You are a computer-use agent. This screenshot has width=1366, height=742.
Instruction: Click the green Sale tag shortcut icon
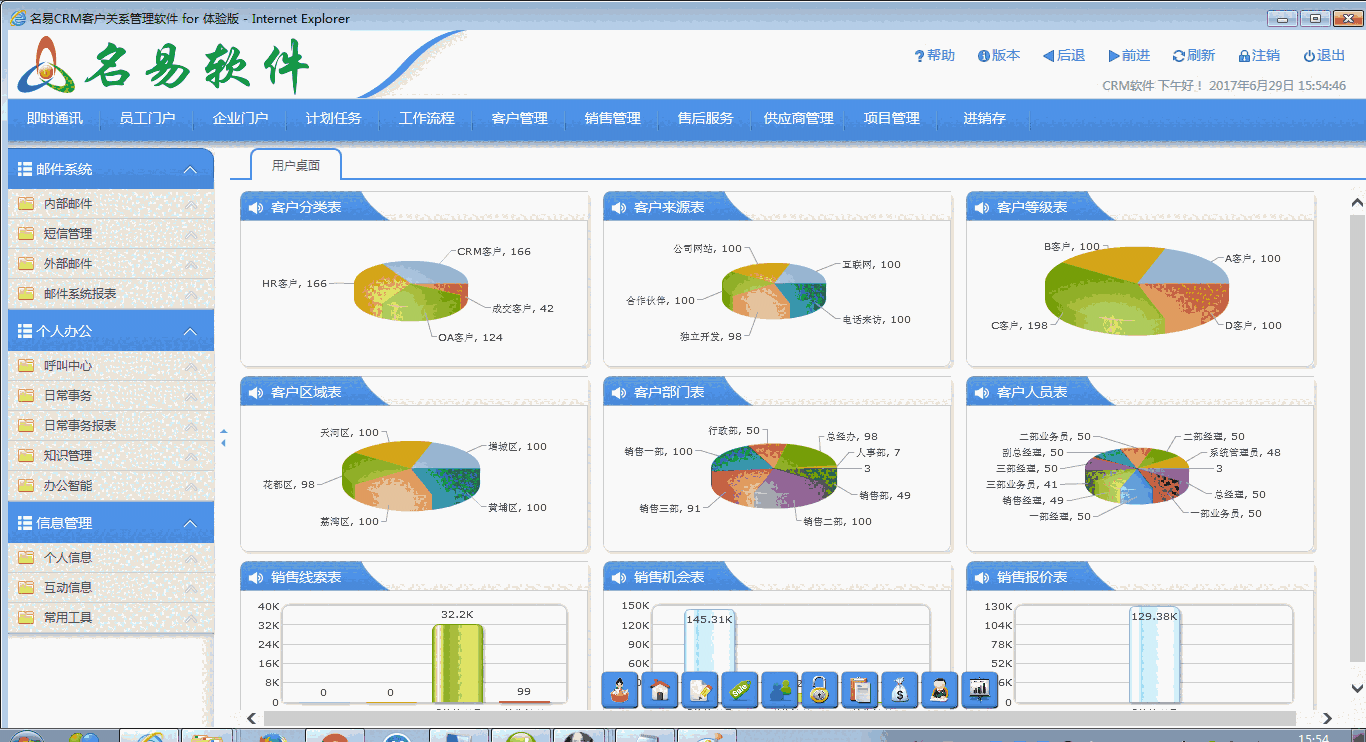(739, 689)
